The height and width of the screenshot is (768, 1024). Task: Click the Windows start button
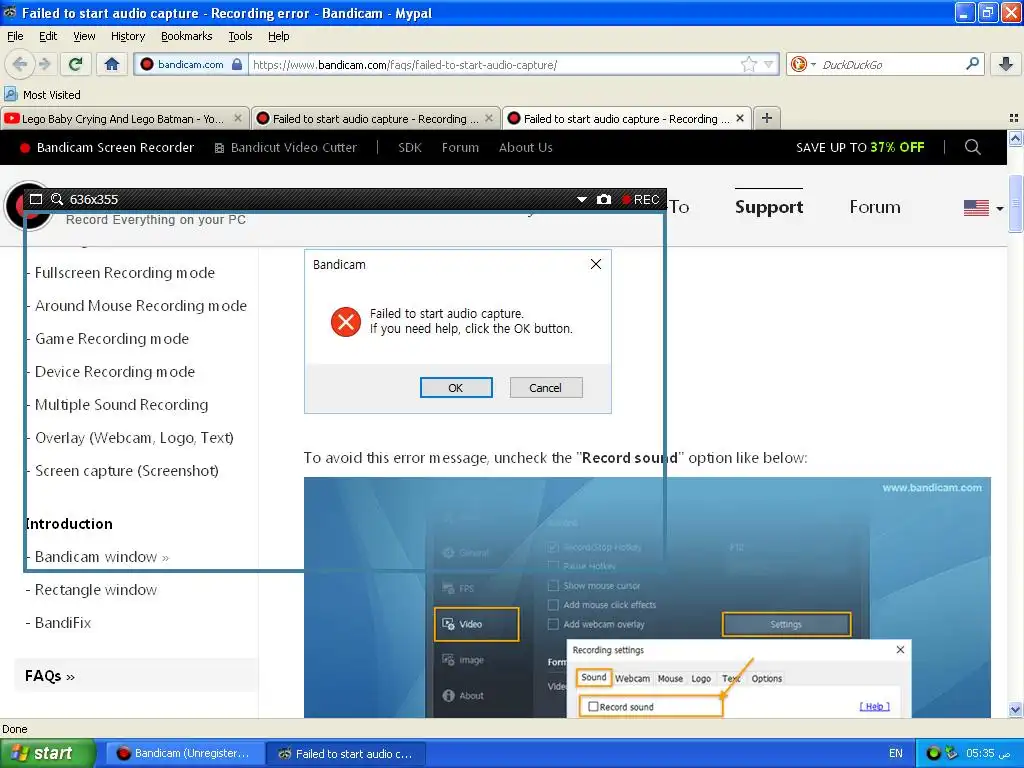click(47, 753)
